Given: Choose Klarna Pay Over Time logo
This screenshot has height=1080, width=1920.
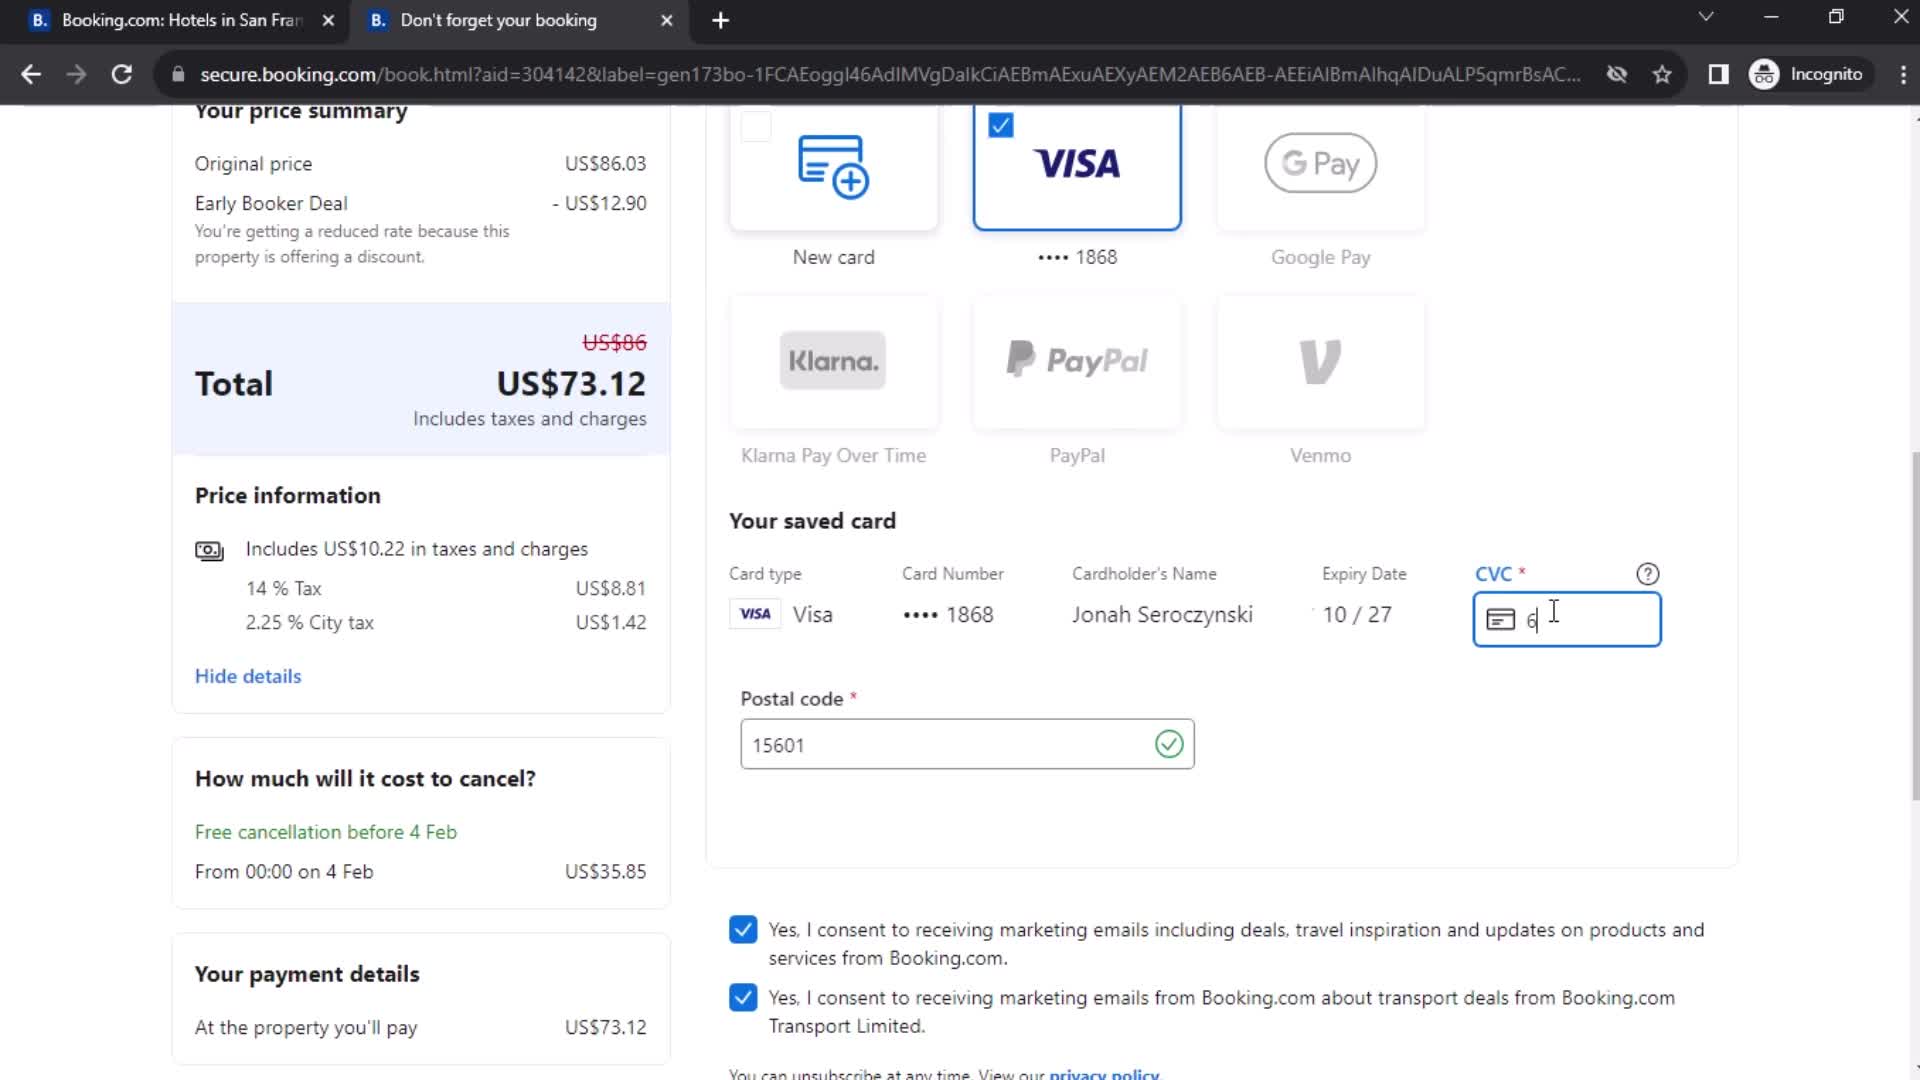Looking at the screenshot, I should (833, 360).
